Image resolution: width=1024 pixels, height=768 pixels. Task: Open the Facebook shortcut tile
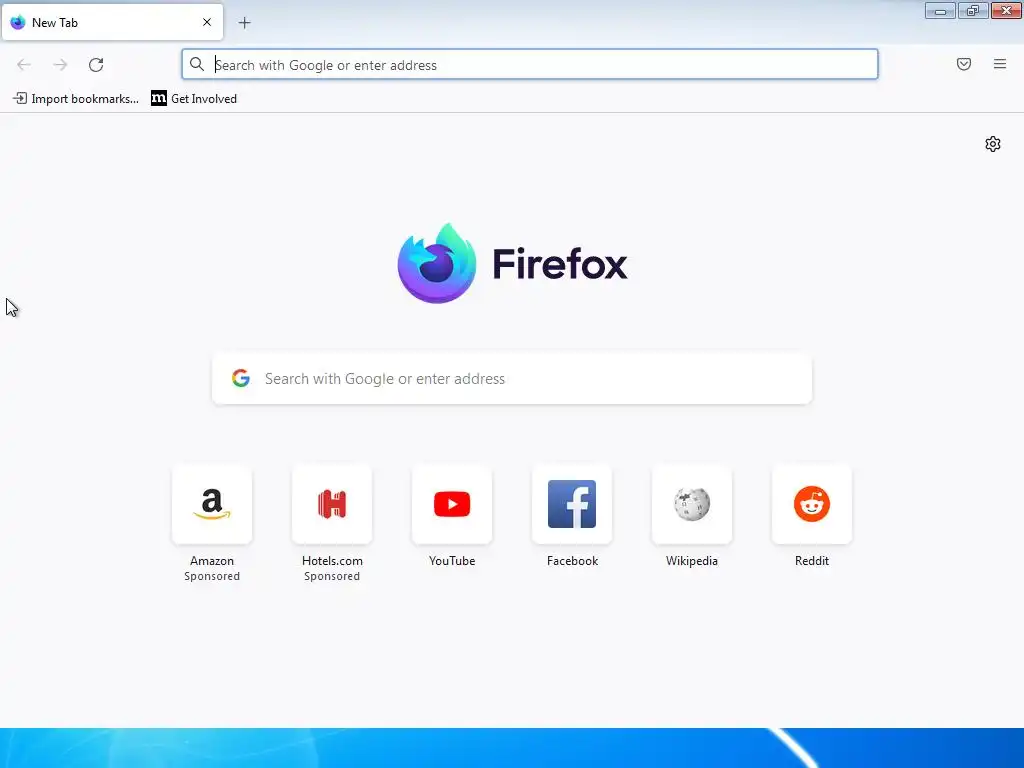tap(572, 504)
